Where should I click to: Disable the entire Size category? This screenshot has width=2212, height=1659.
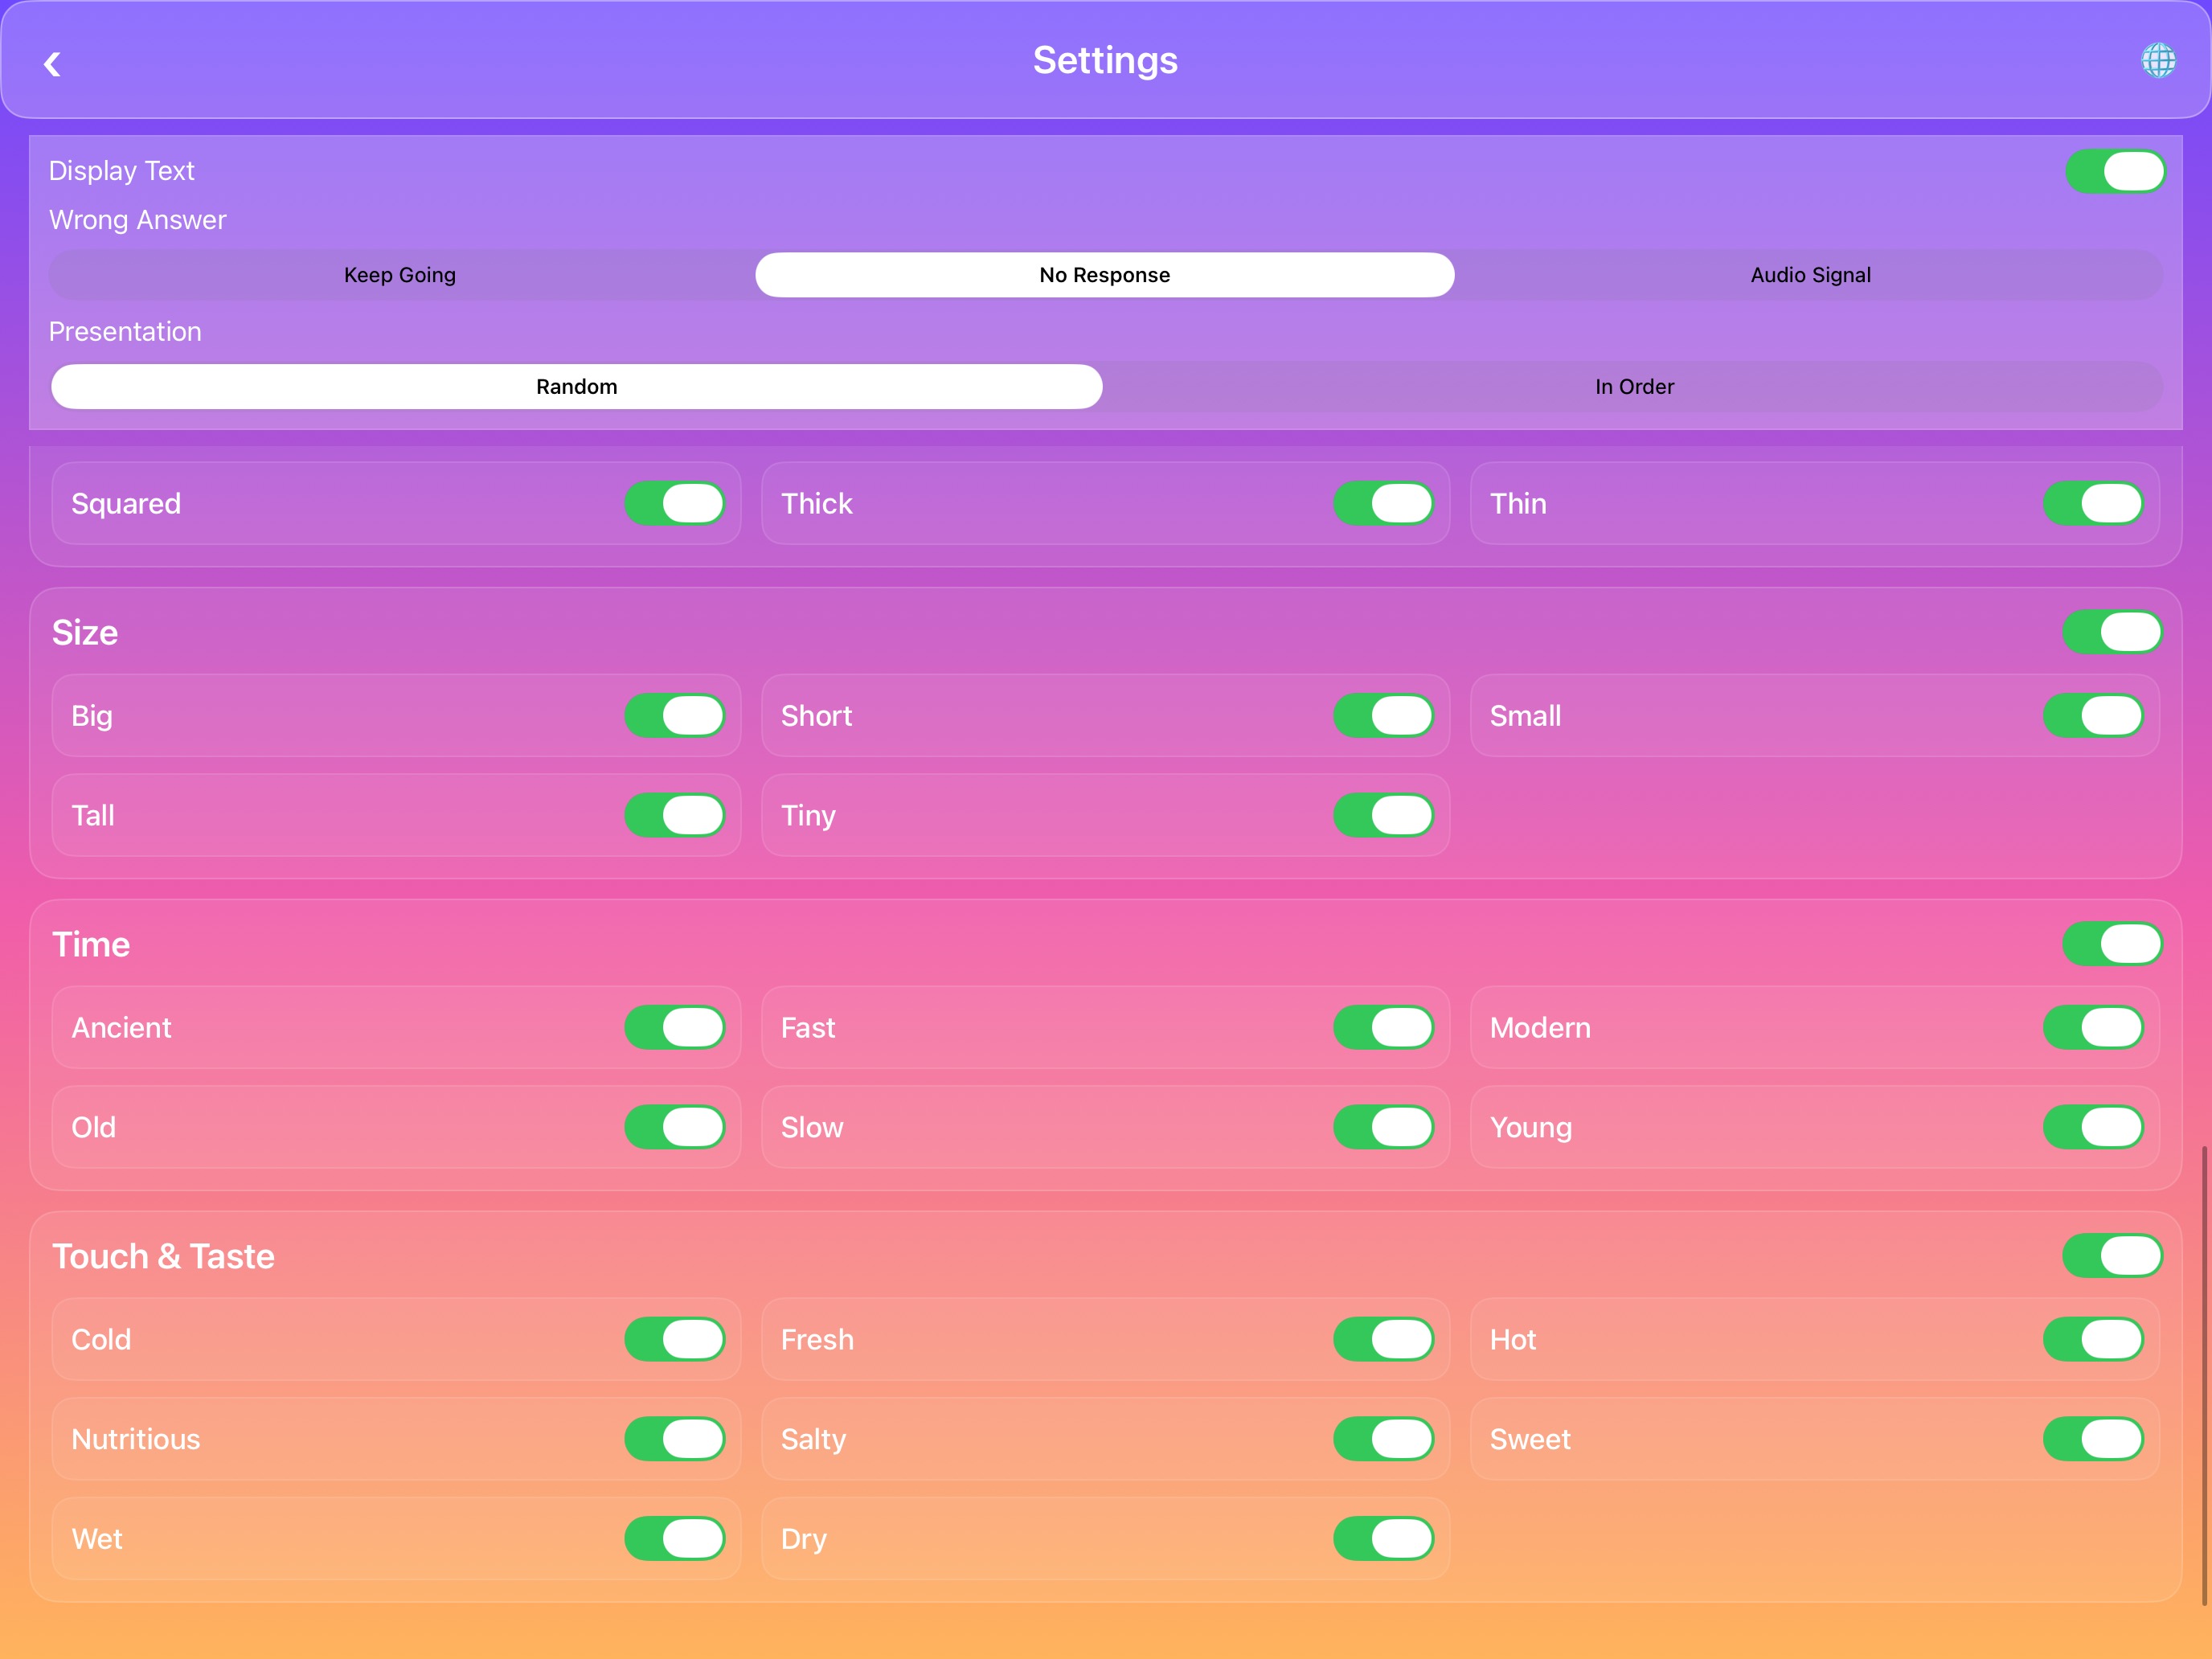(2112, 632)
